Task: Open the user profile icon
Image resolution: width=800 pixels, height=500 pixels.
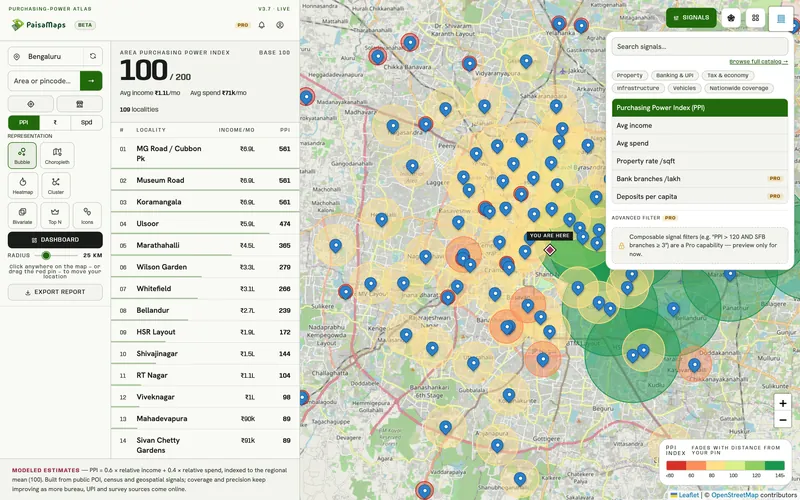Action: pos(280,25)
